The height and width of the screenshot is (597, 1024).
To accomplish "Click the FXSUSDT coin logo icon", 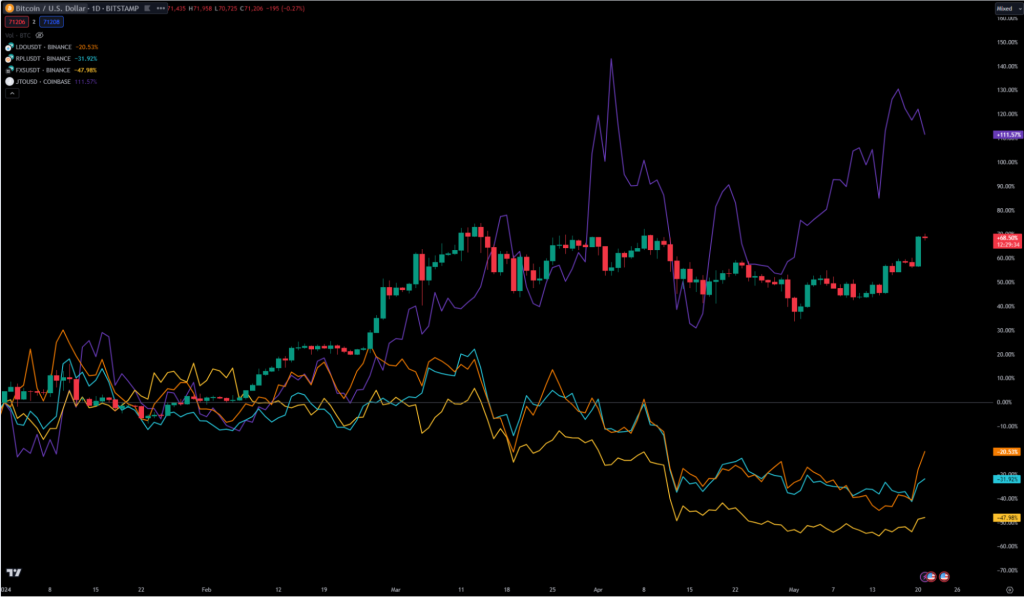I will click(x=9, y=70).
